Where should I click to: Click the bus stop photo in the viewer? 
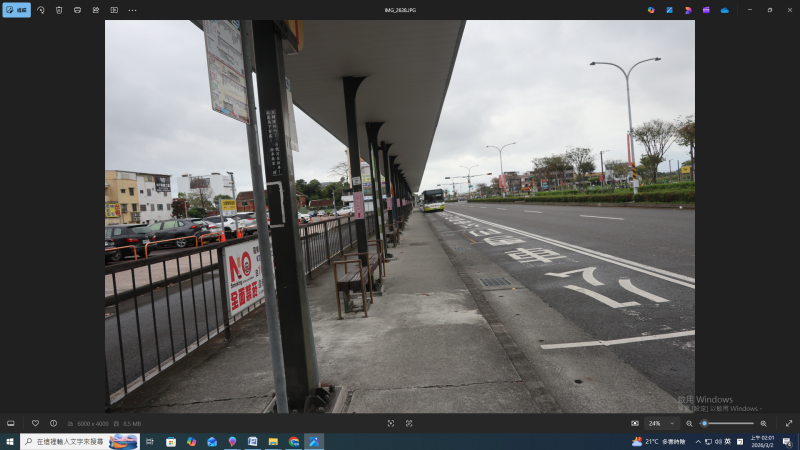pos(400,215)
